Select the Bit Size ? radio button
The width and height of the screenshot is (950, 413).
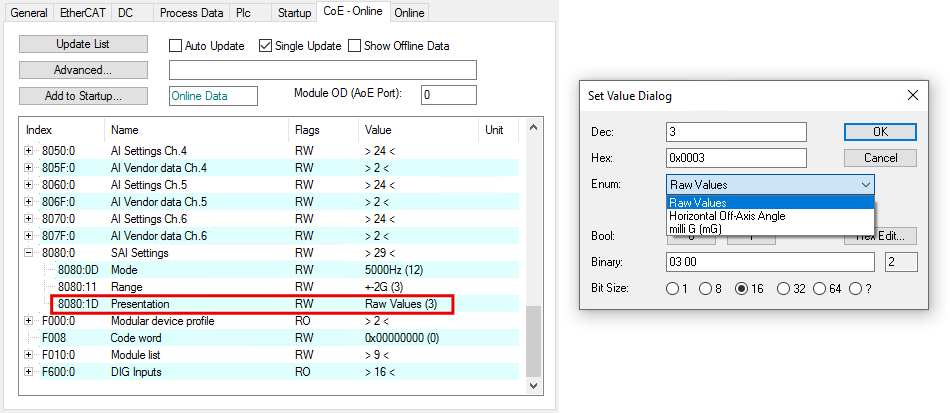click(855, 289)
